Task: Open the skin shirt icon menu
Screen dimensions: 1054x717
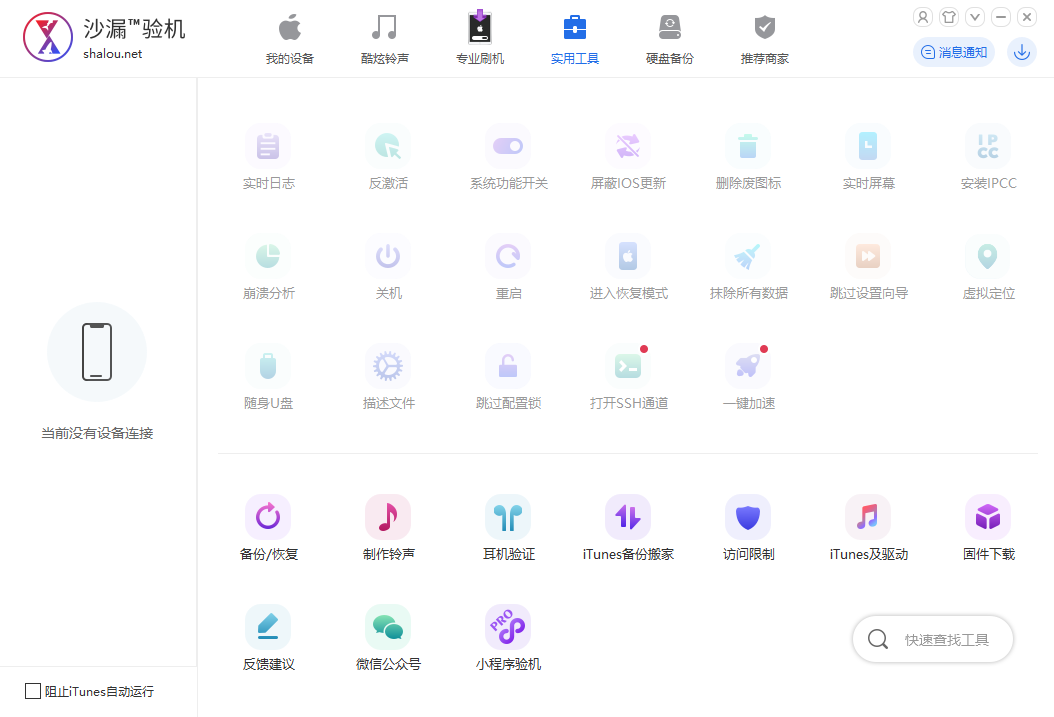Action: tap(949, 17)
